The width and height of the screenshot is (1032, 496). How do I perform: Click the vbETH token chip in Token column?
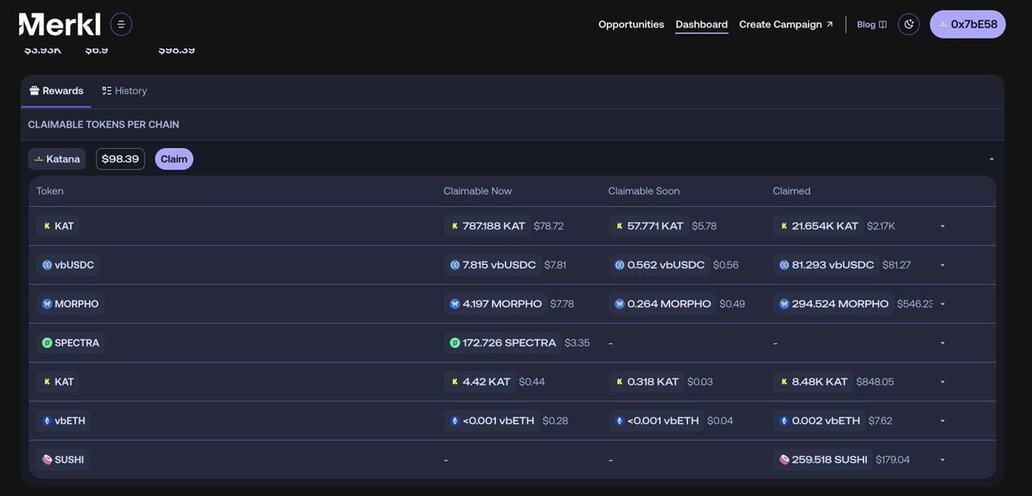pyautogui.click(x=63, y=421)
